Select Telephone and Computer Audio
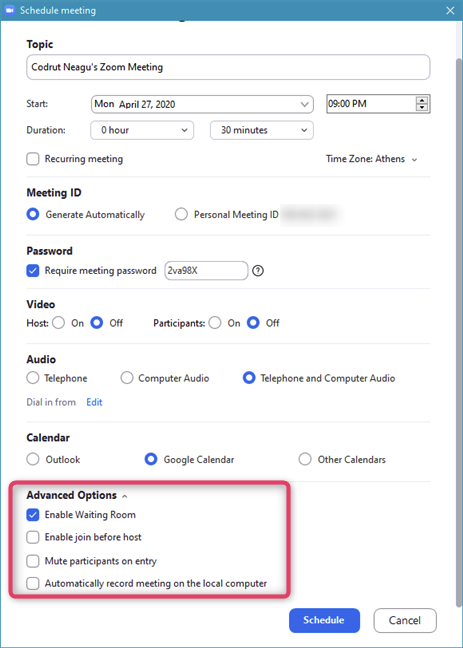Viewport: 463px width, 648px height. pyautogui.click(x=249, y=378)
